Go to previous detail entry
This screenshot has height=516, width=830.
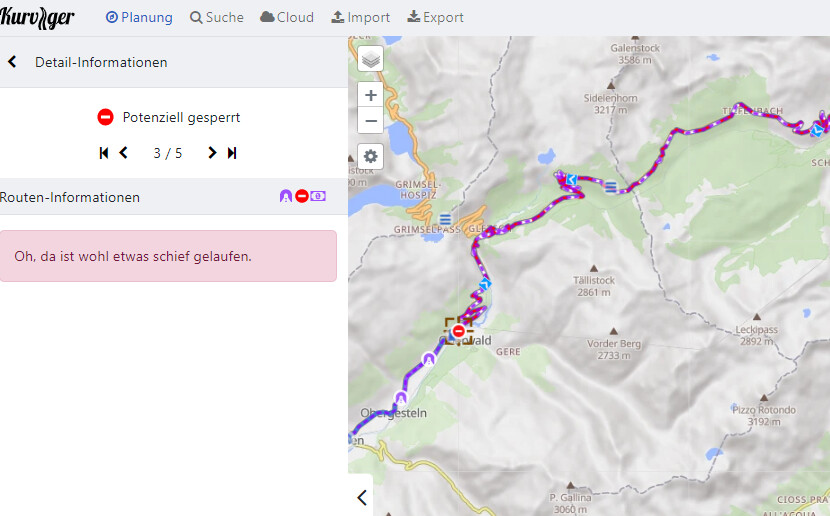click(x=124, y=153)
